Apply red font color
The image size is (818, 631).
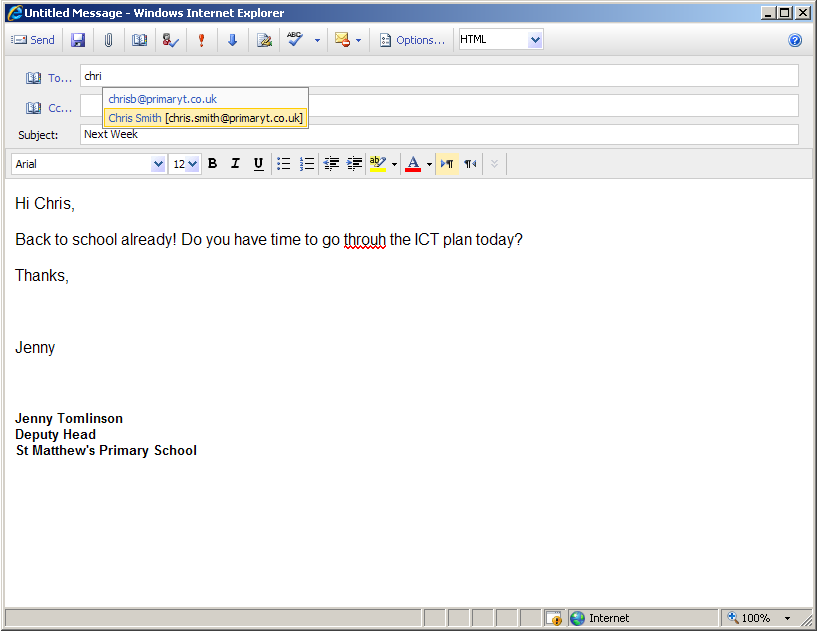pos(413,164)
